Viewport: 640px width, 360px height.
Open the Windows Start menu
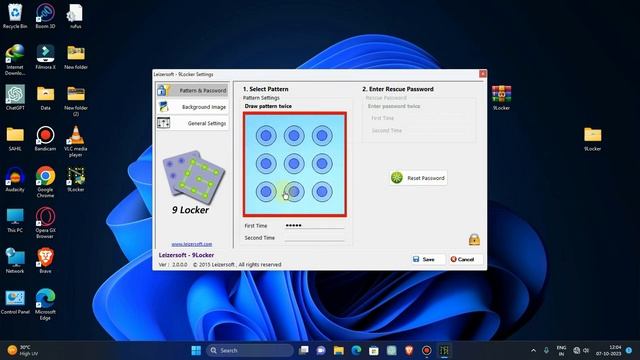click(x=196, y=350)
